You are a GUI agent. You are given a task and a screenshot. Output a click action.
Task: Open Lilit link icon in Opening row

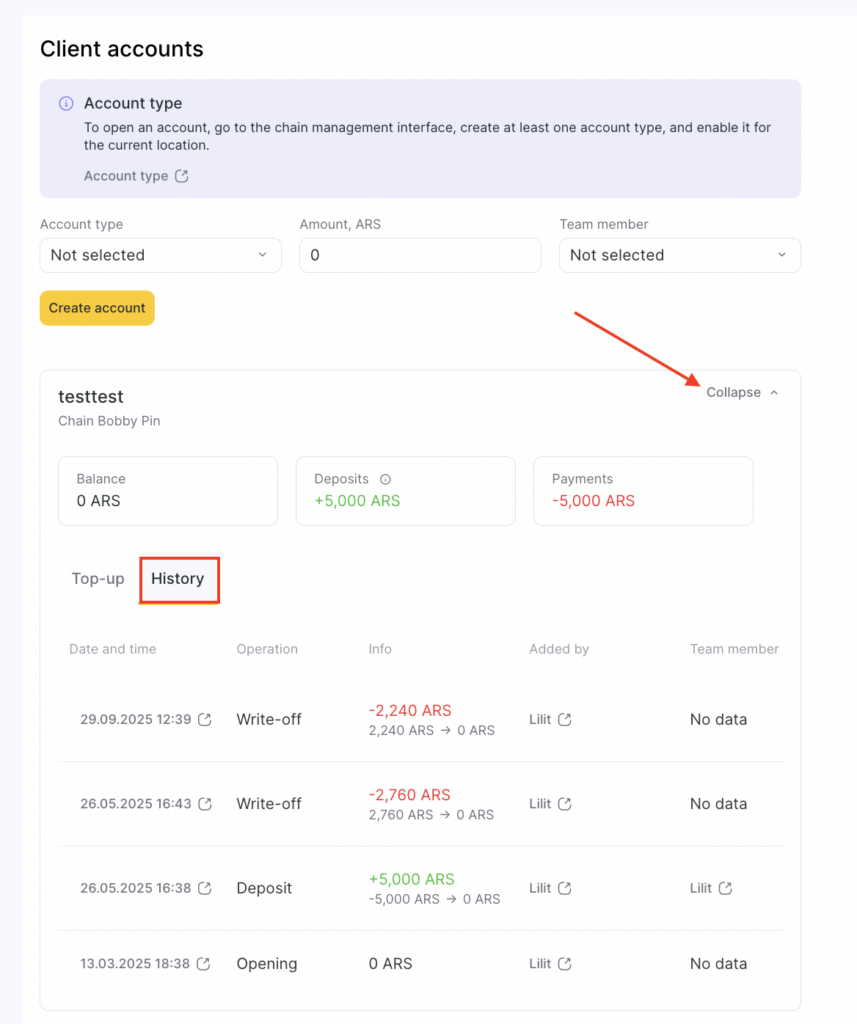pyautogui.click(x=564, y=964)
